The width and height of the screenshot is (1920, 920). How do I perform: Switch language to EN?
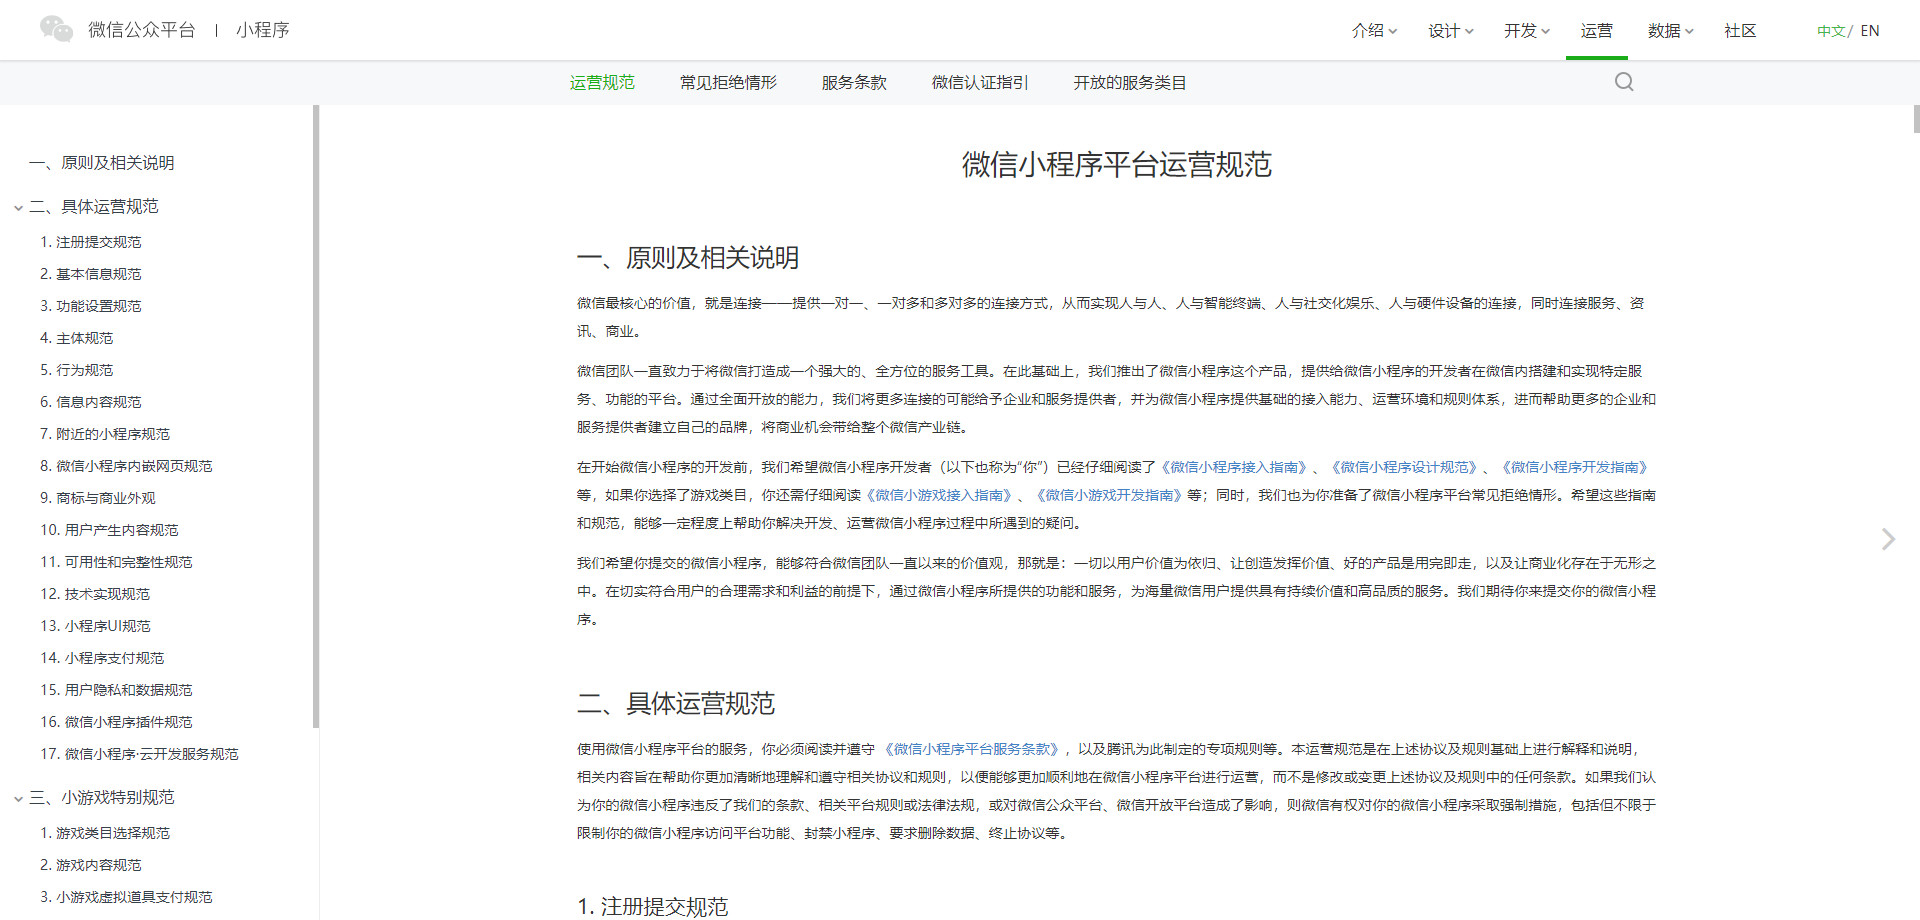pos(1870,31)
